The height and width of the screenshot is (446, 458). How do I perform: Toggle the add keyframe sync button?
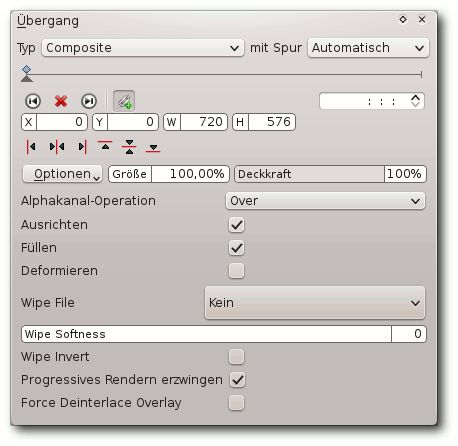124,101
